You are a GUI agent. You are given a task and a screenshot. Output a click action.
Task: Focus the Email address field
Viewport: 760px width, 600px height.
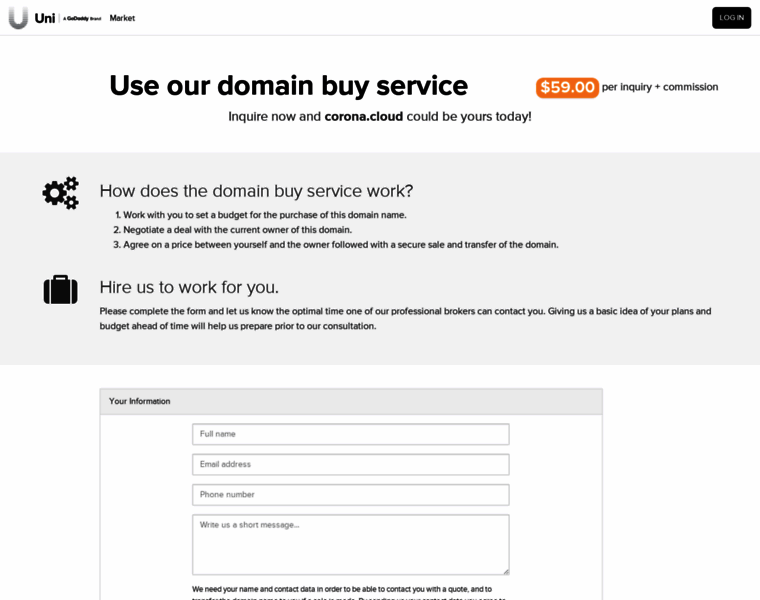click(x=350, y=464)
